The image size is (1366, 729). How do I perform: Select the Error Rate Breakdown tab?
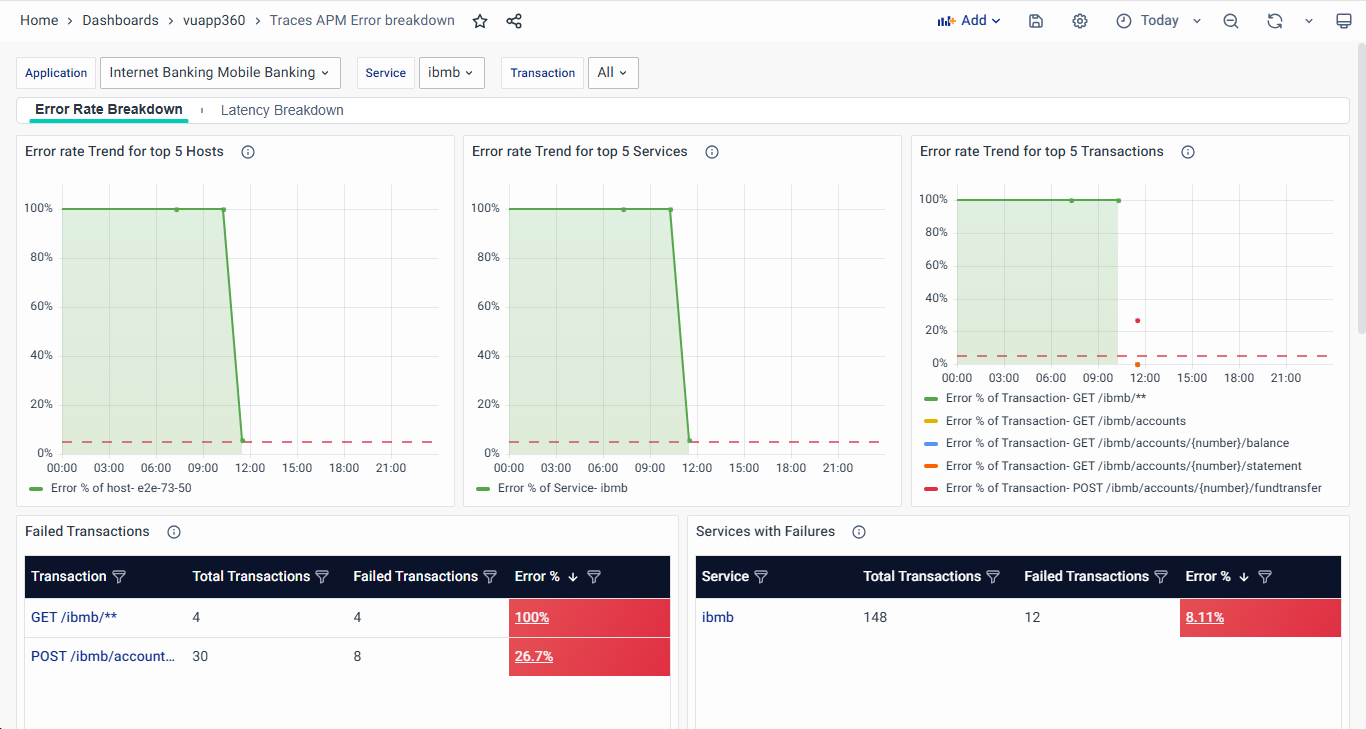click(109, 110)
